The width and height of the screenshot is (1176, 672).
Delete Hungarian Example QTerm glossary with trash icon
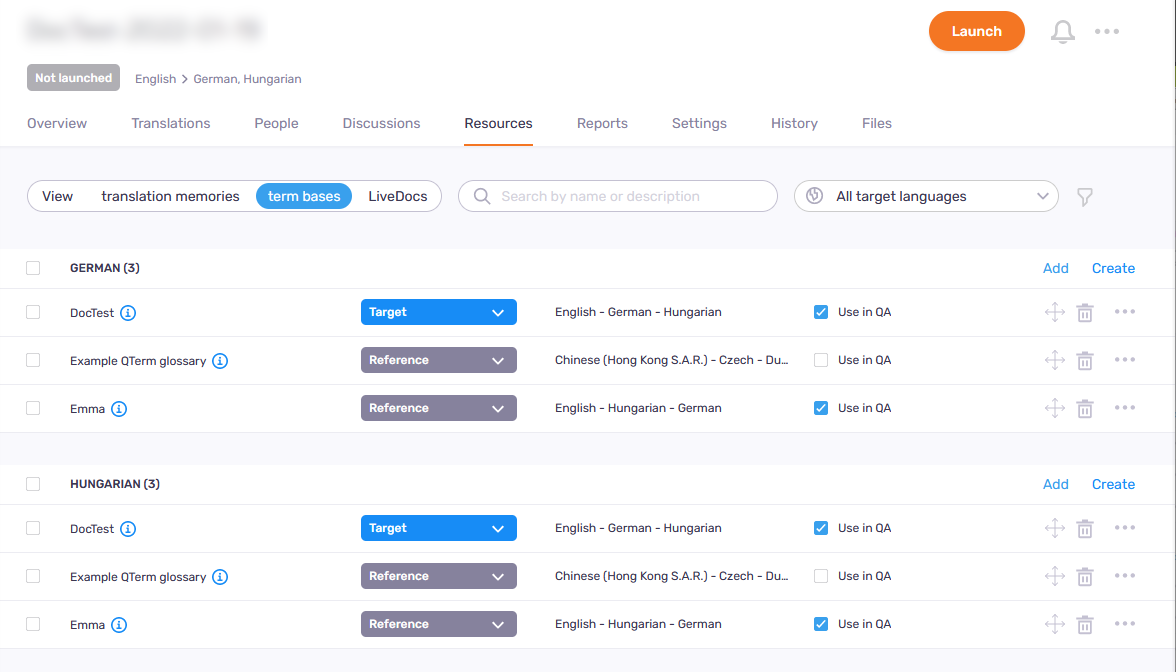pos(1084,576)
